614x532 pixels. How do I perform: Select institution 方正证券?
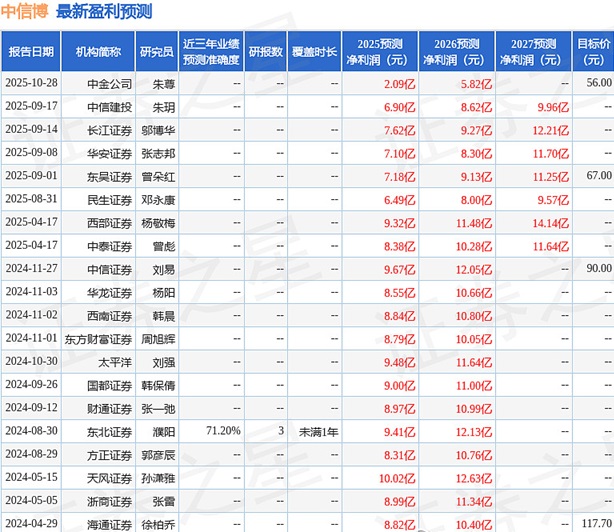[109, 455]
